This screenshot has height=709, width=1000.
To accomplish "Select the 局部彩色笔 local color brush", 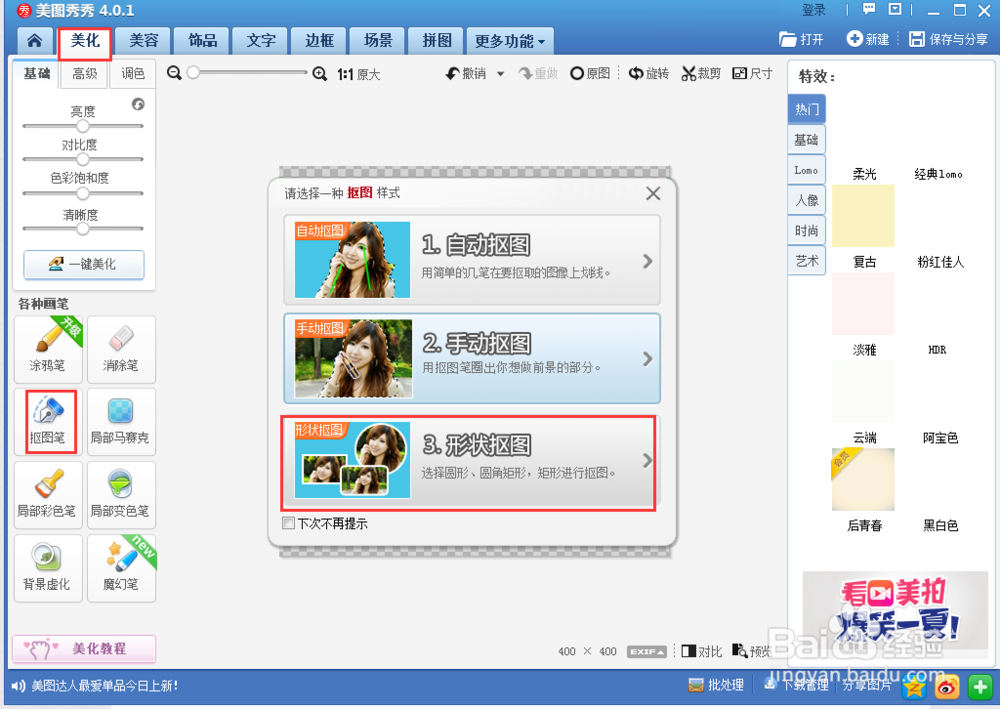I will 48,495.
